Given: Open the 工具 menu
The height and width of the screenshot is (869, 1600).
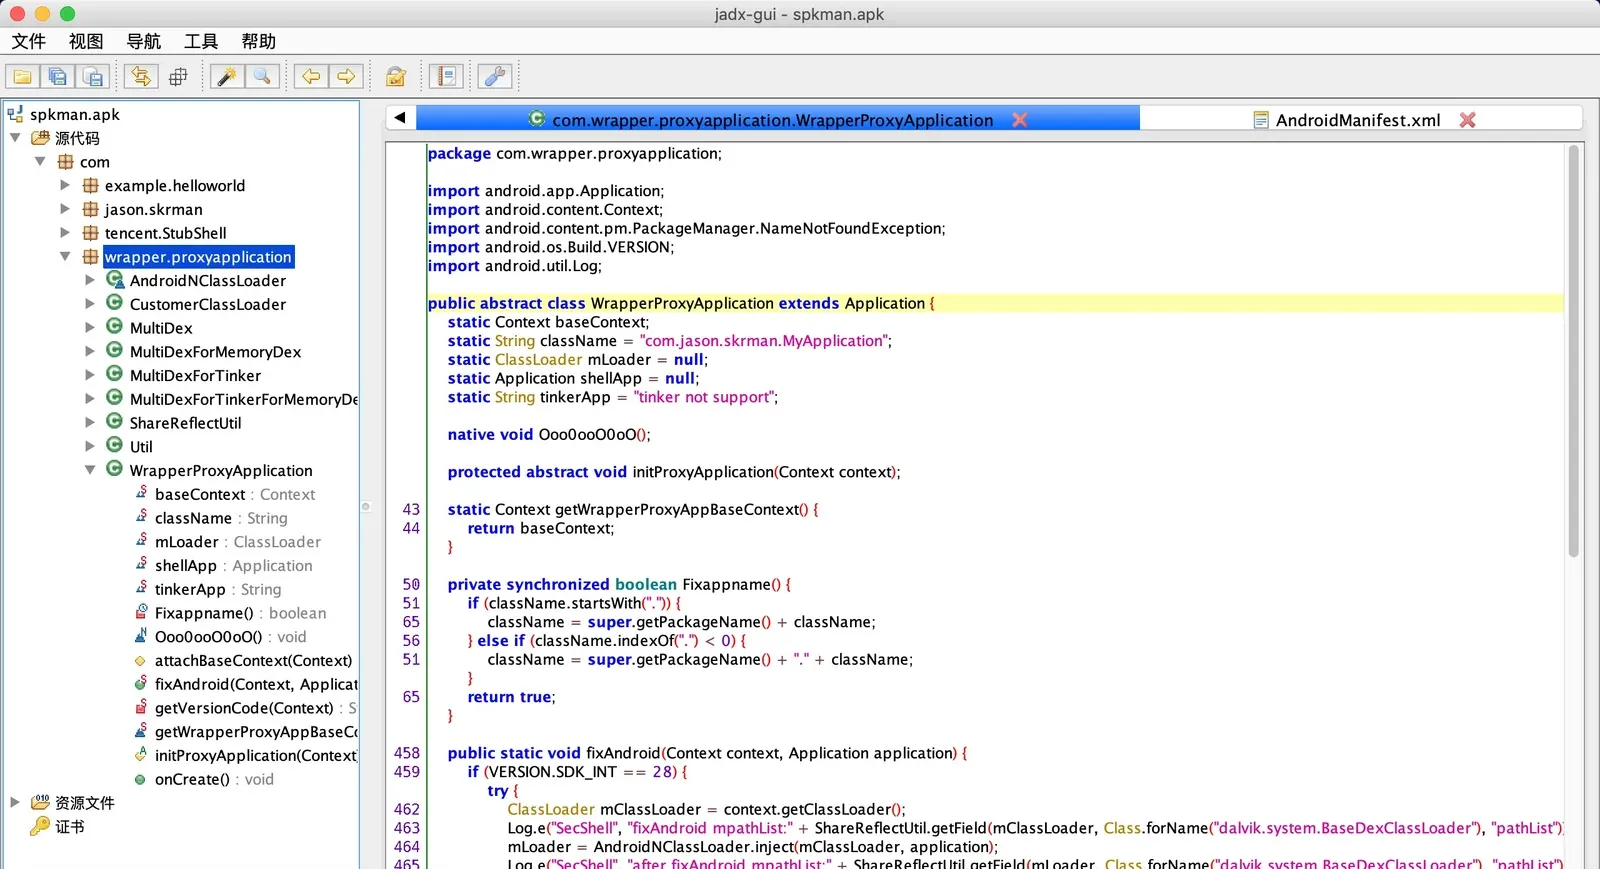Looking at the screenshot, I should point(200,41).
